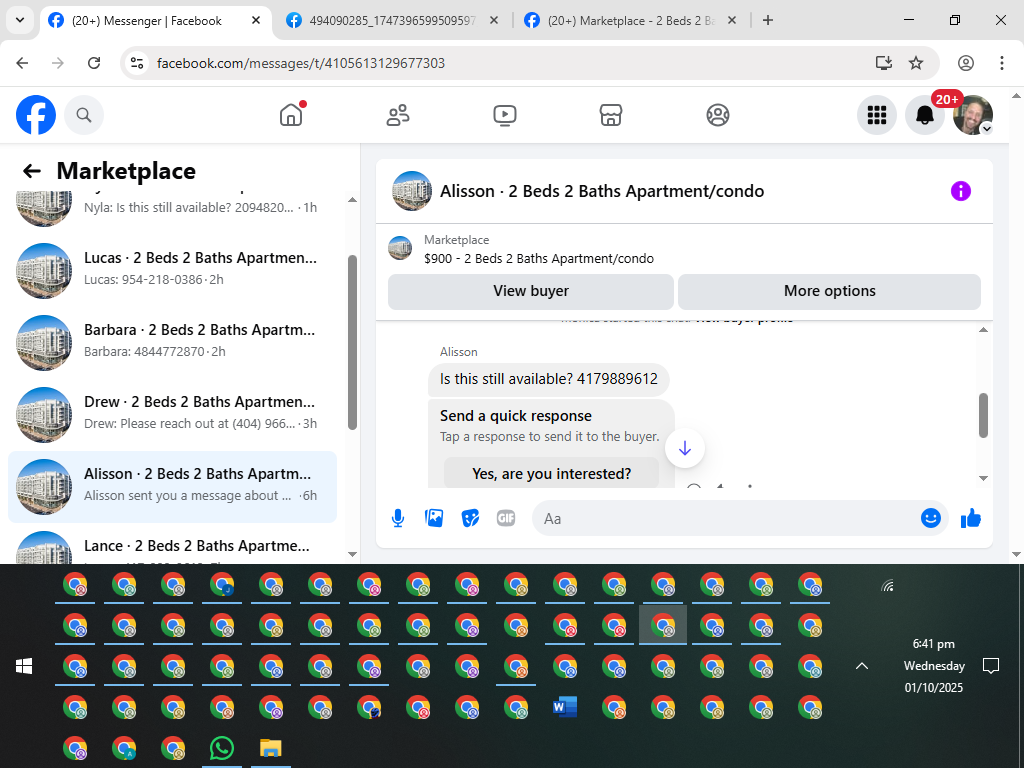
Task: Click the chat messages scrollbar thumb
Action: coord(984,415)
